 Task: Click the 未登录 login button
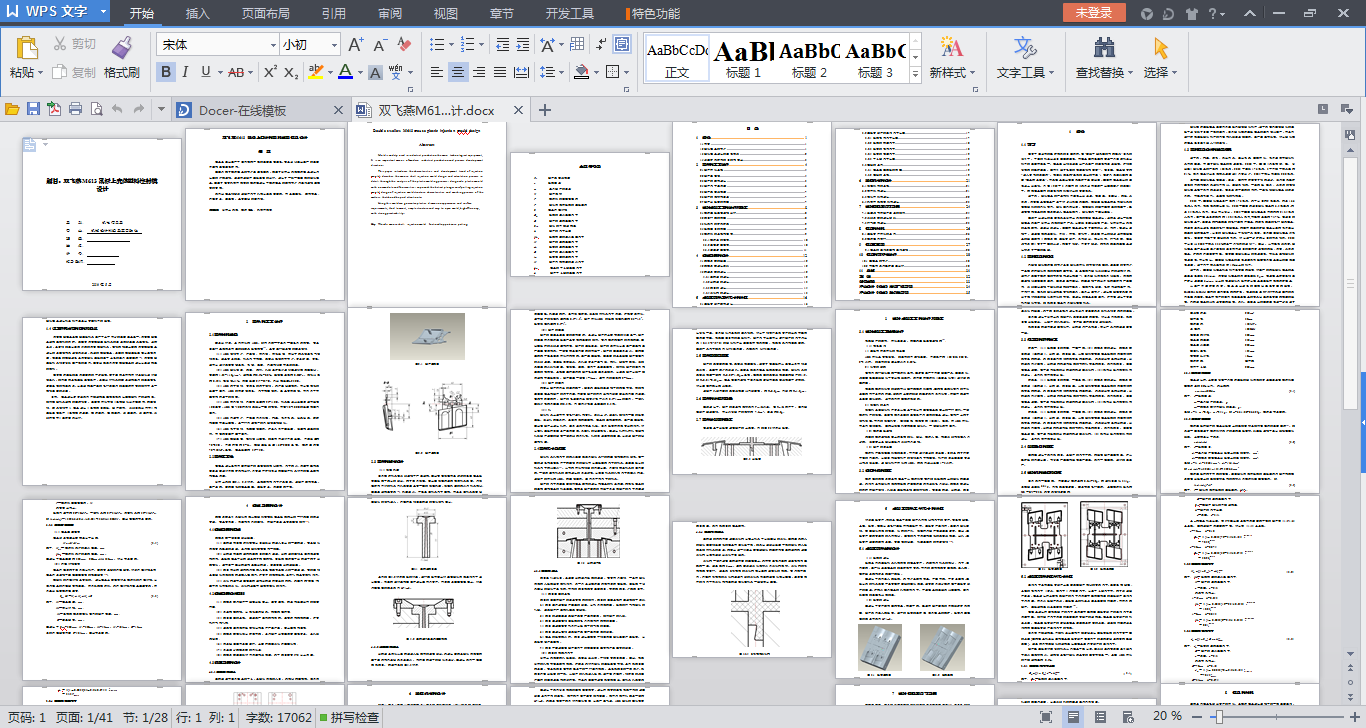(1093, 13)
